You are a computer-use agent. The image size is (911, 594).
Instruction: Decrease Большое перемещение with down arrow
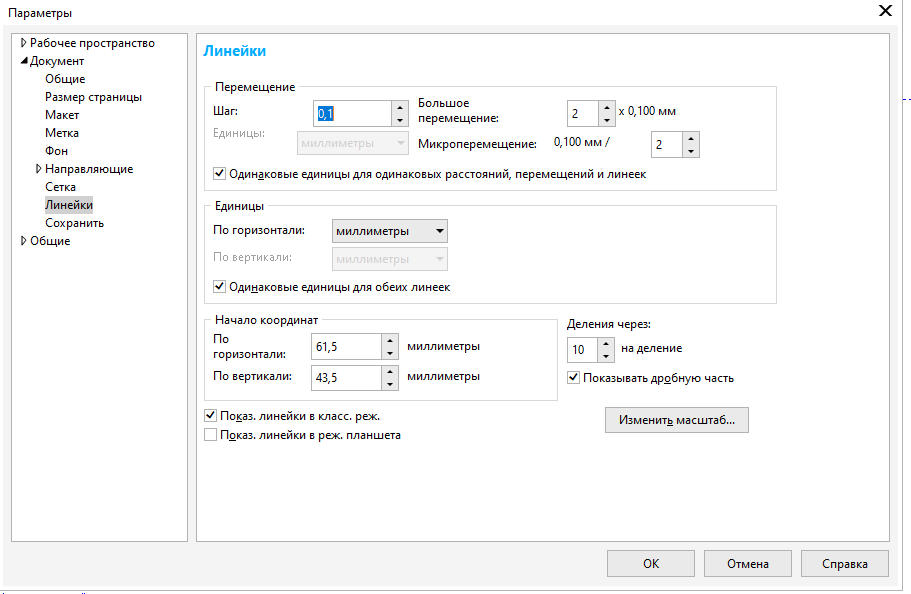(607, 120)
